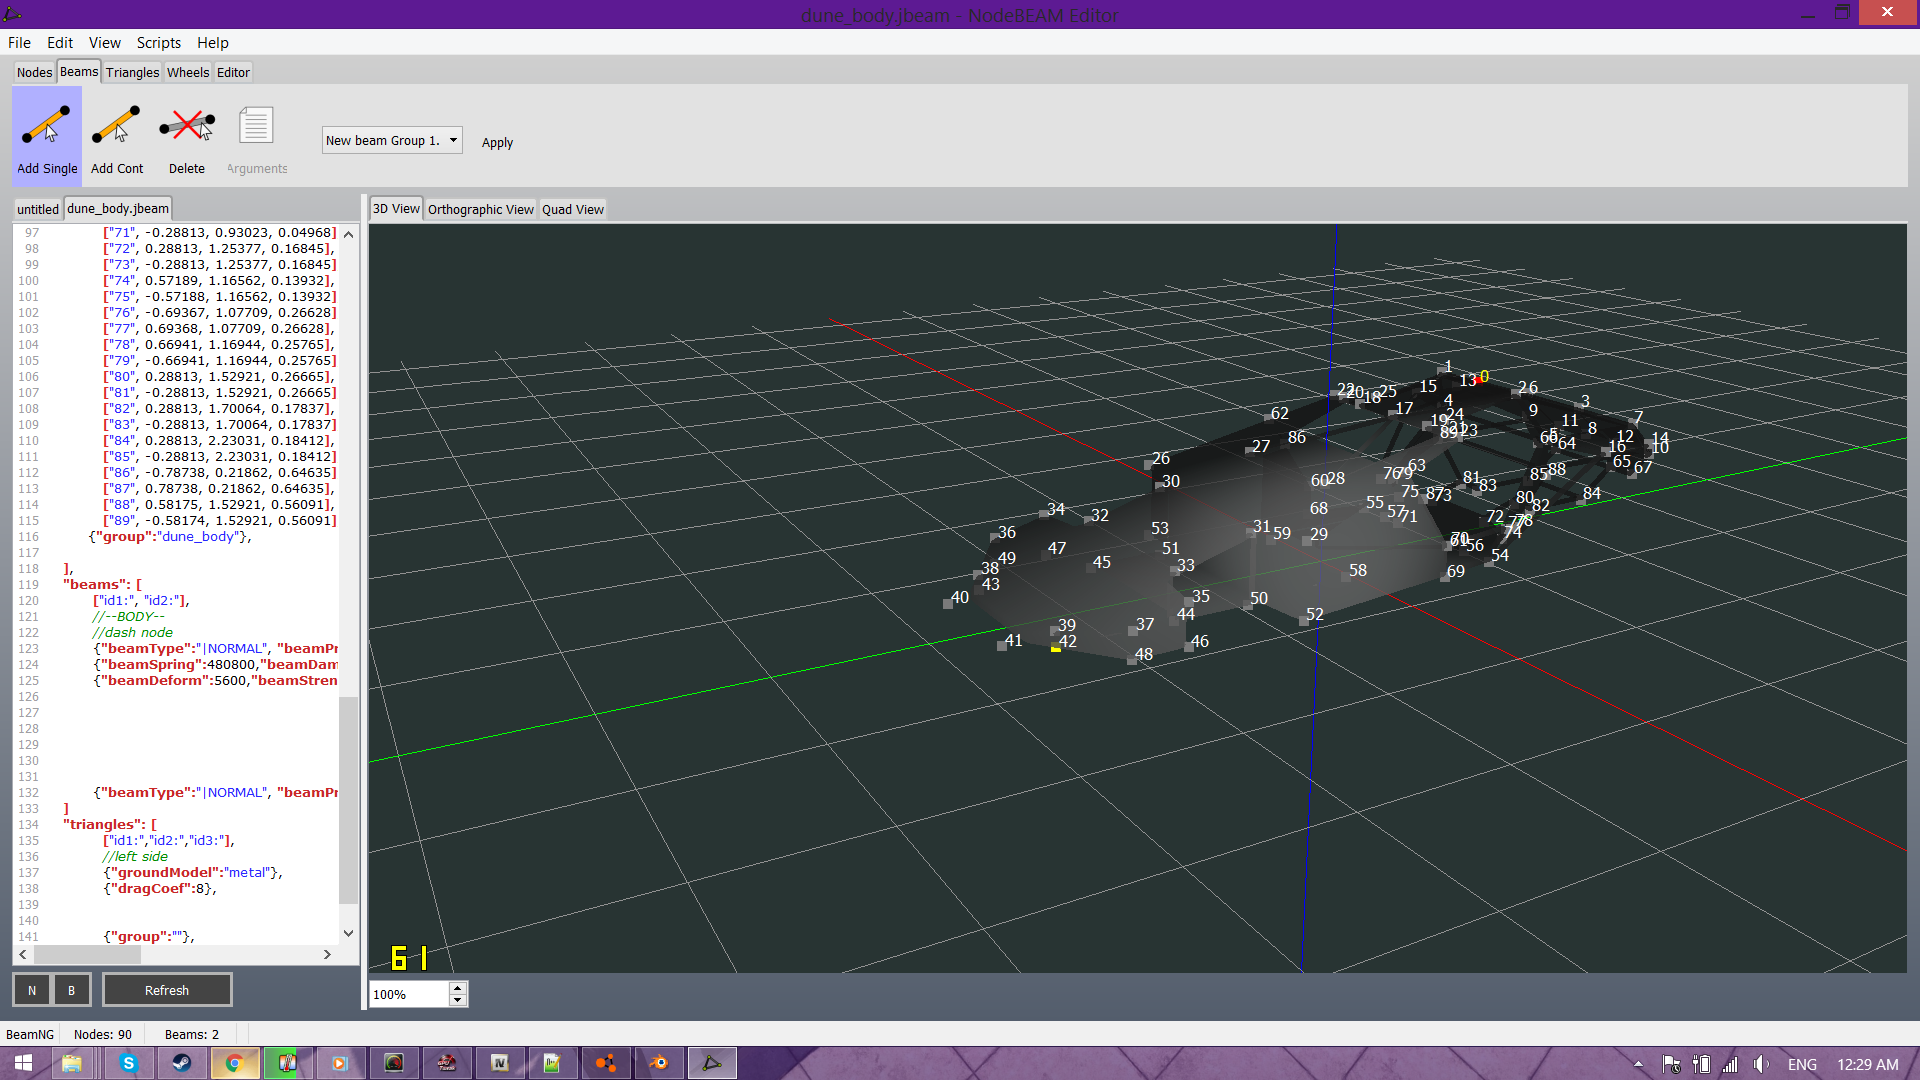Screen dimensions: 1920x1080
Task: Click the //left side comment line
Action: point(135,856)
